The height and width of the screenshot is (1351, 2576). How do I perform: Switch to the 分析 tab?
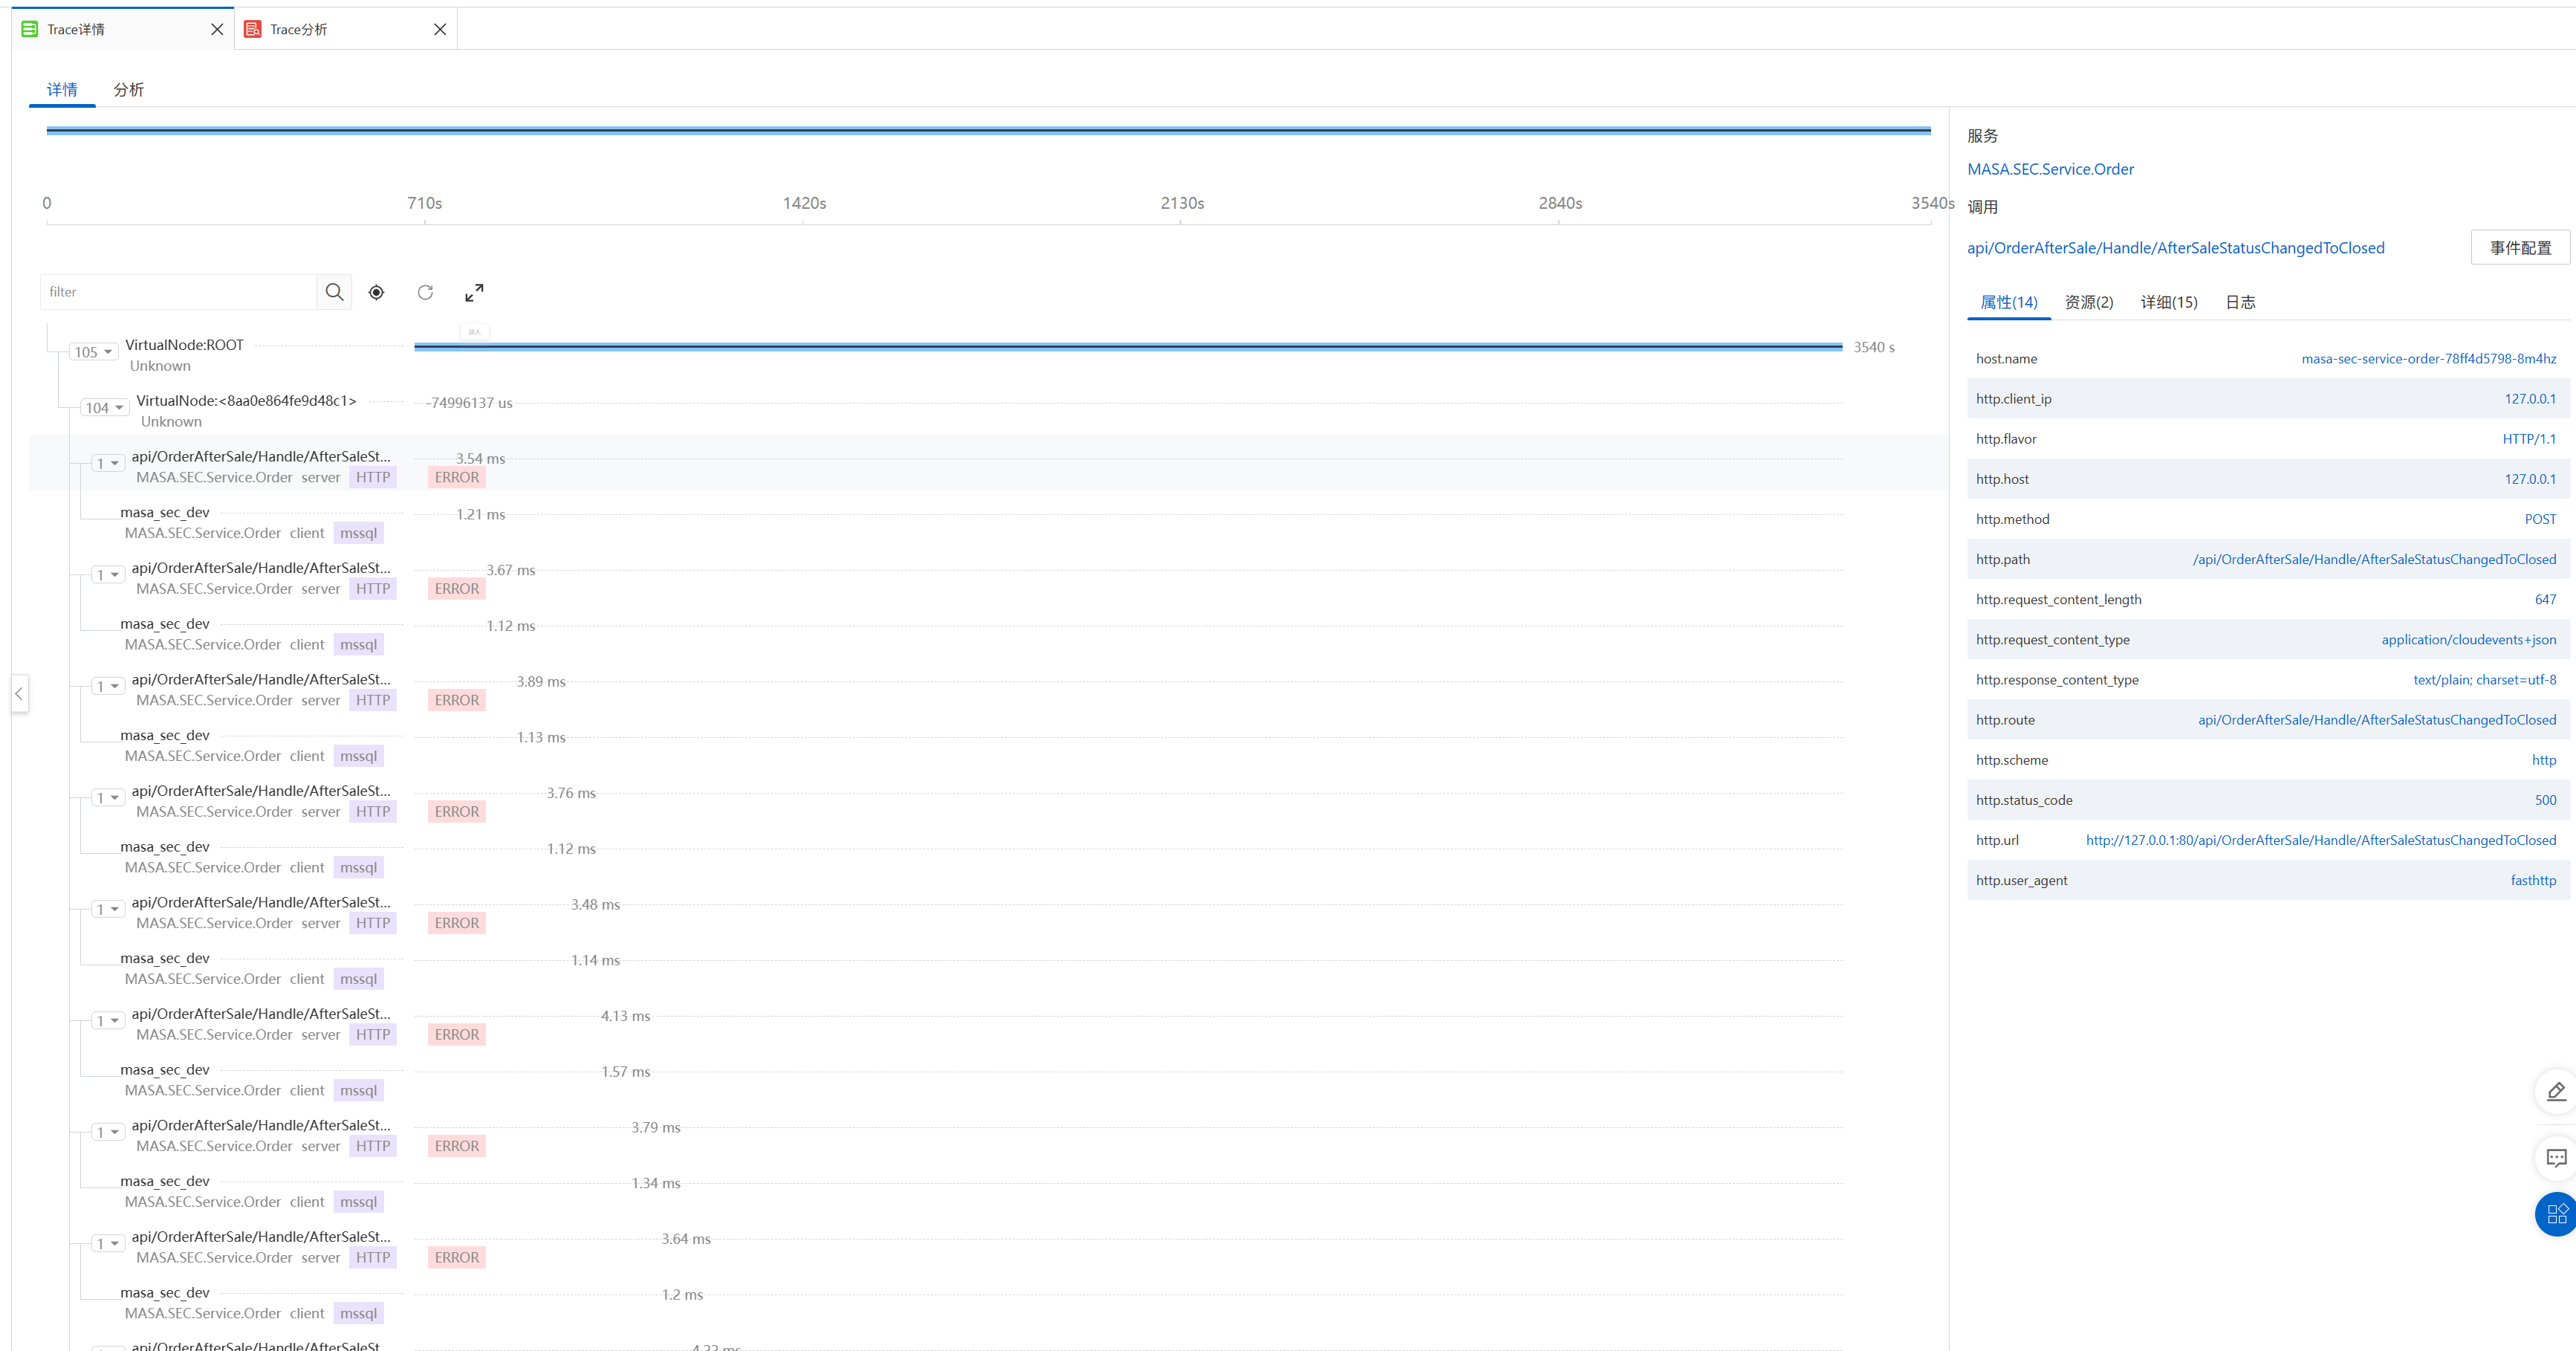tap(129, 90)
